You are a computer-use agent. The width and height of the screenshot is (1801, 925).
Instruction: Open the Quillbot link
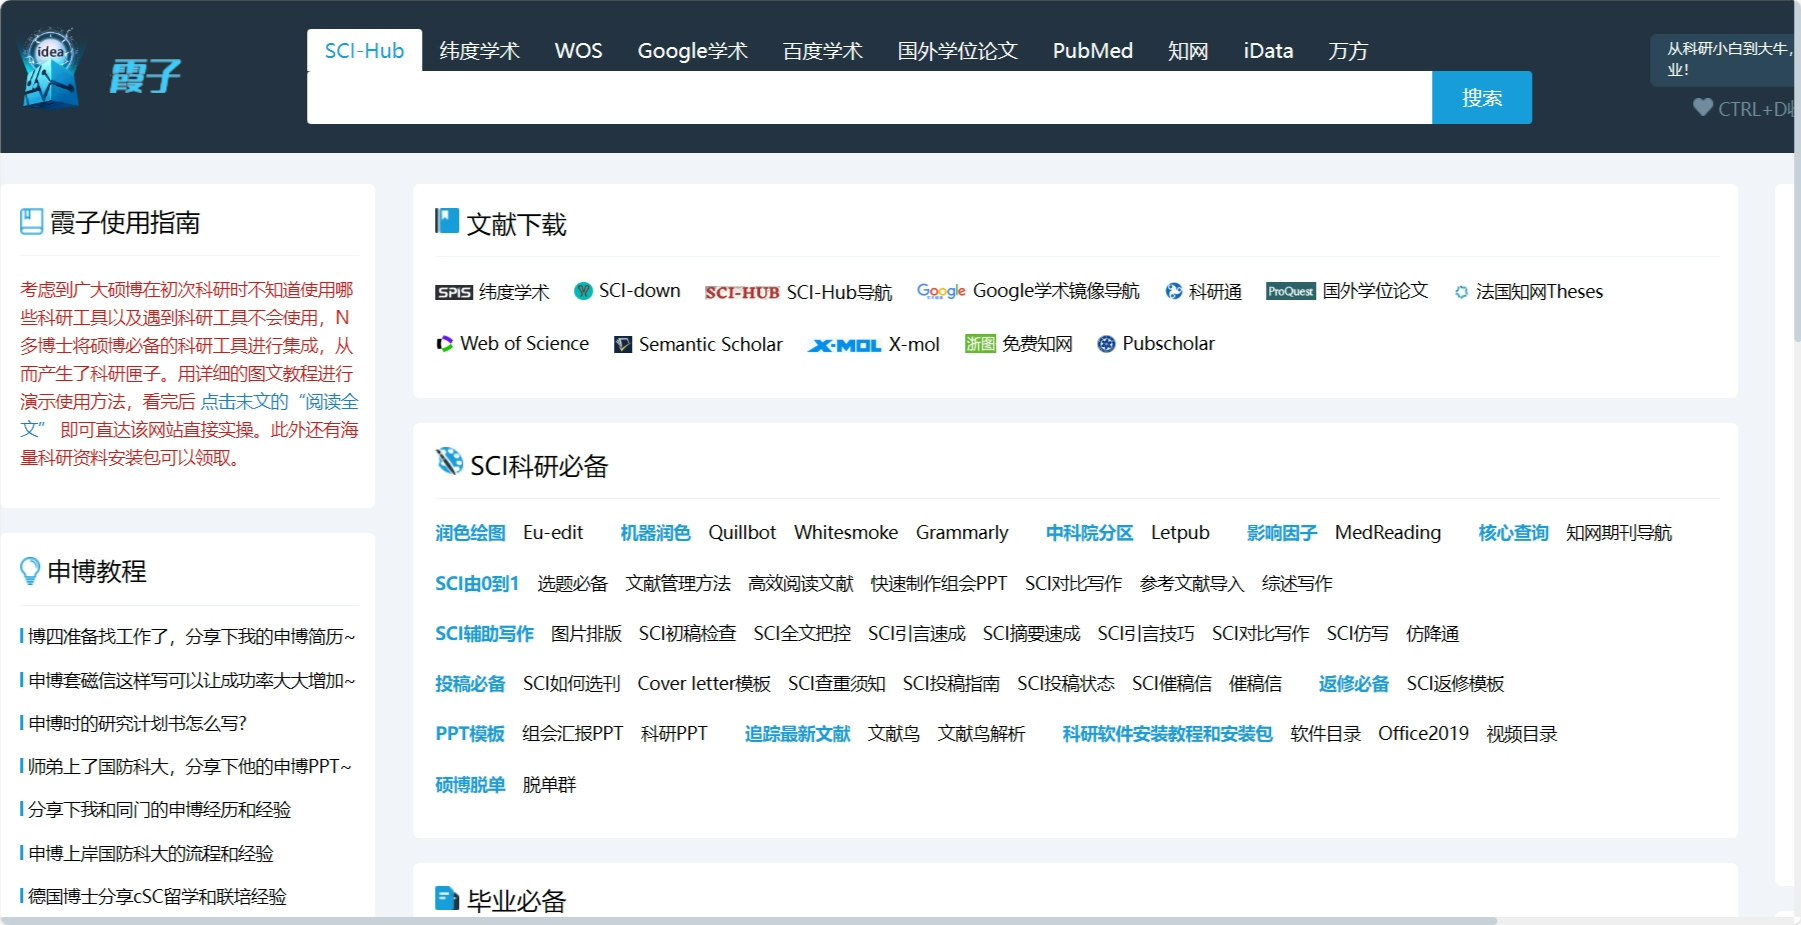pyautogui.click(x=742, y=533)
